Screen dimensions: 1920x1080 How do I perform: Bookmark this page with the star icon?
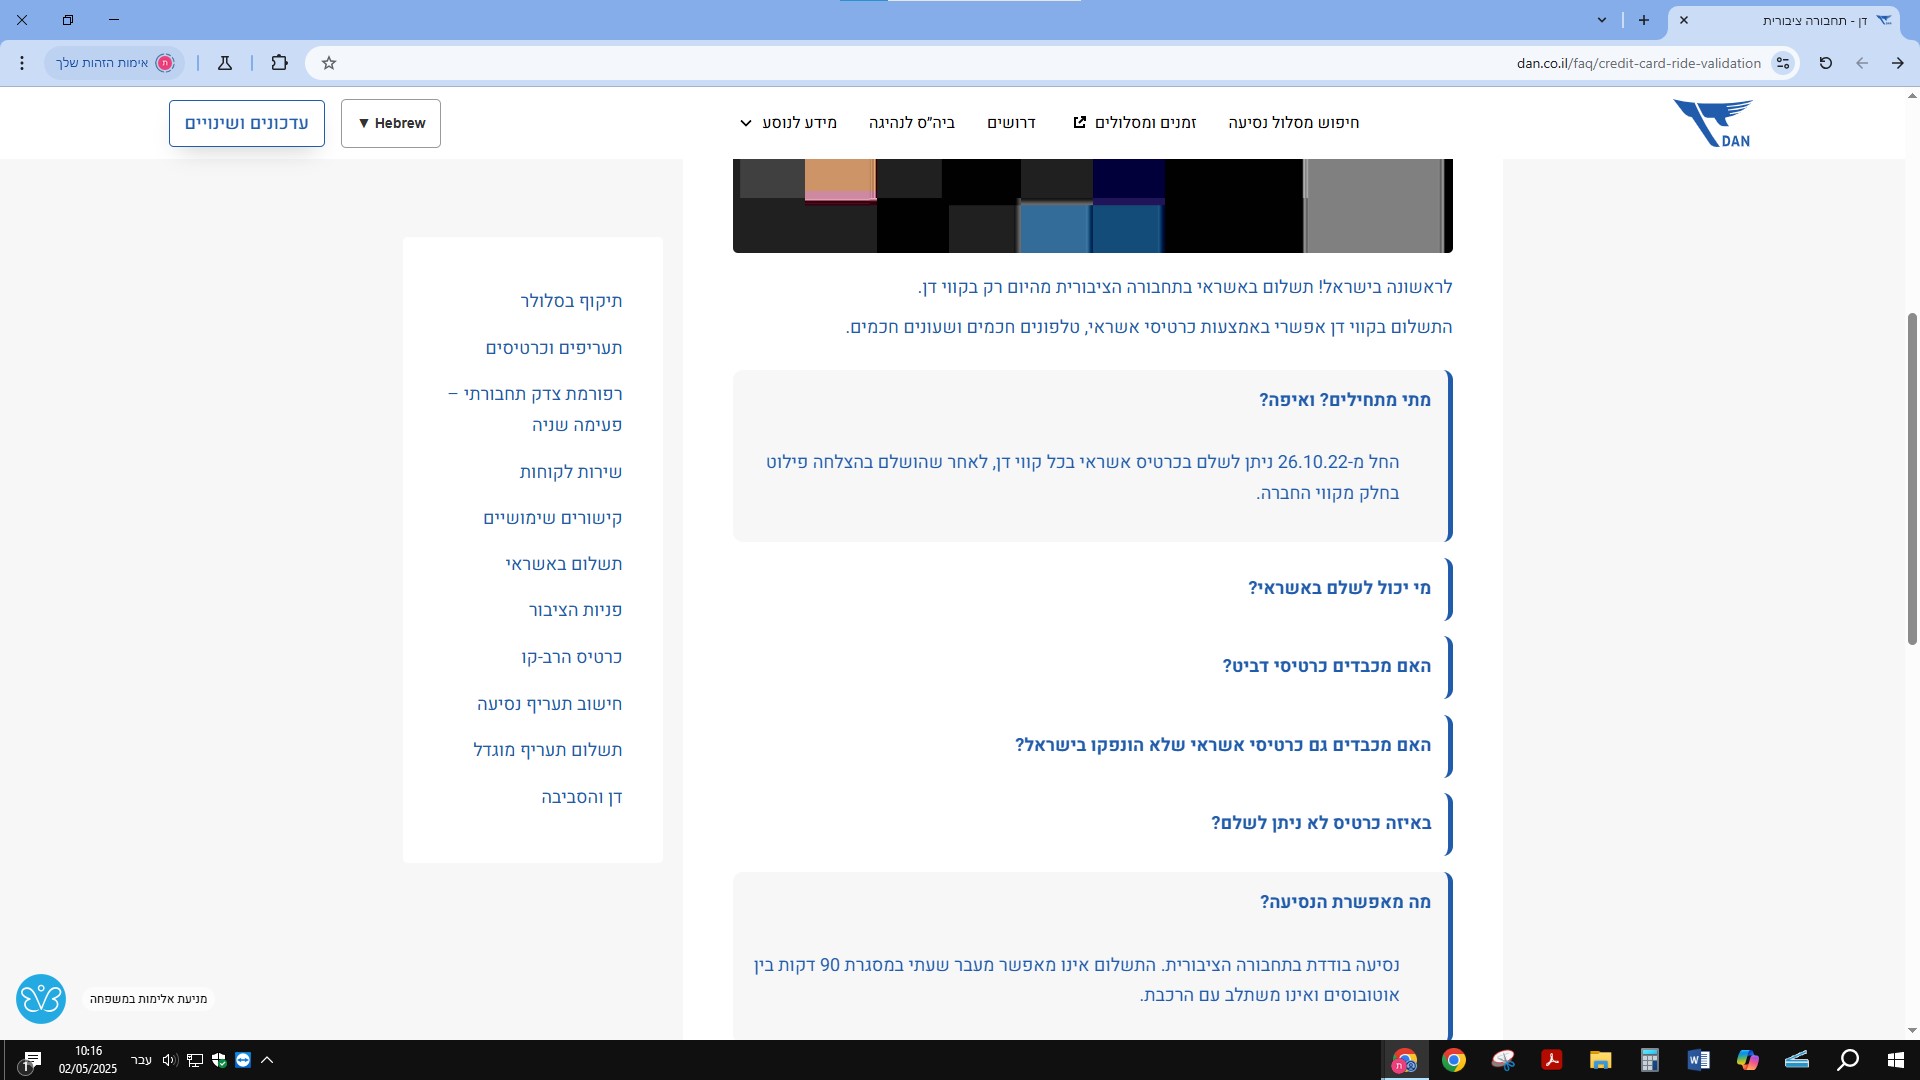(329, 63)
